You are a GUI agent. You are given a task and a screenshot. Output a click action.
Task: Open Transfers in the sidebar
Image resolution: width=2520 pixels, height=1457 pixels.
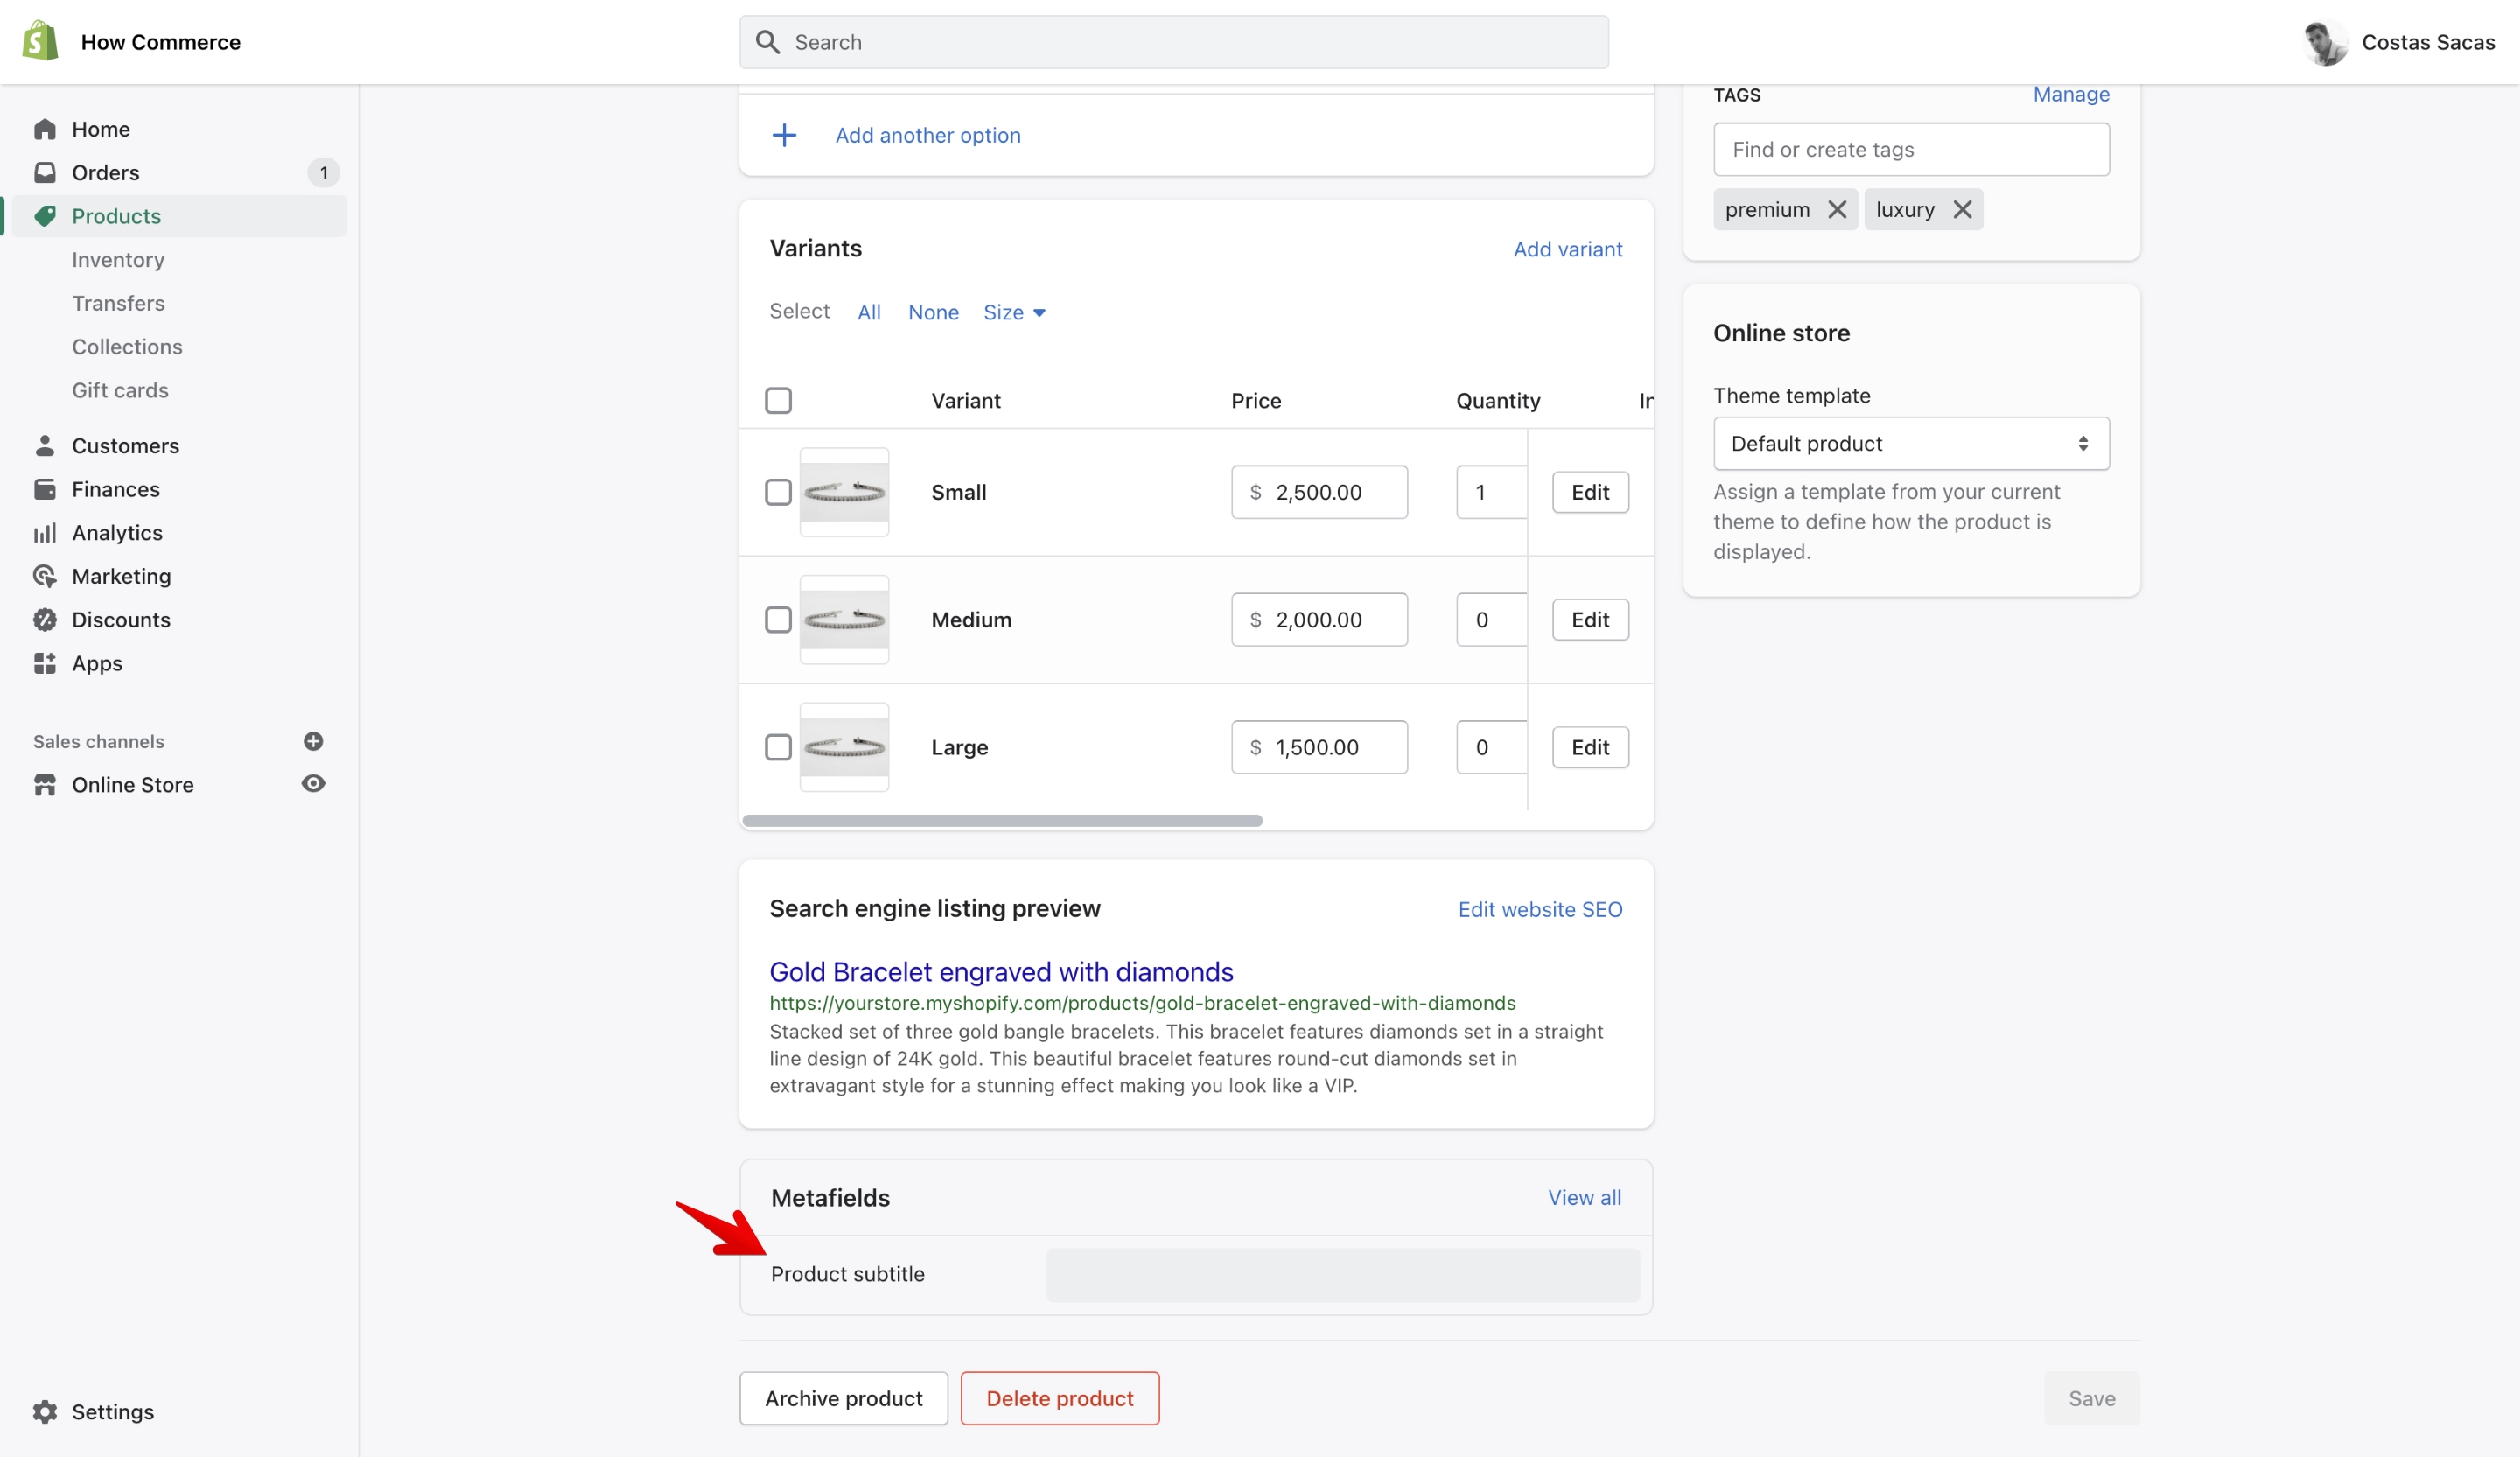[x=118, y=303]
